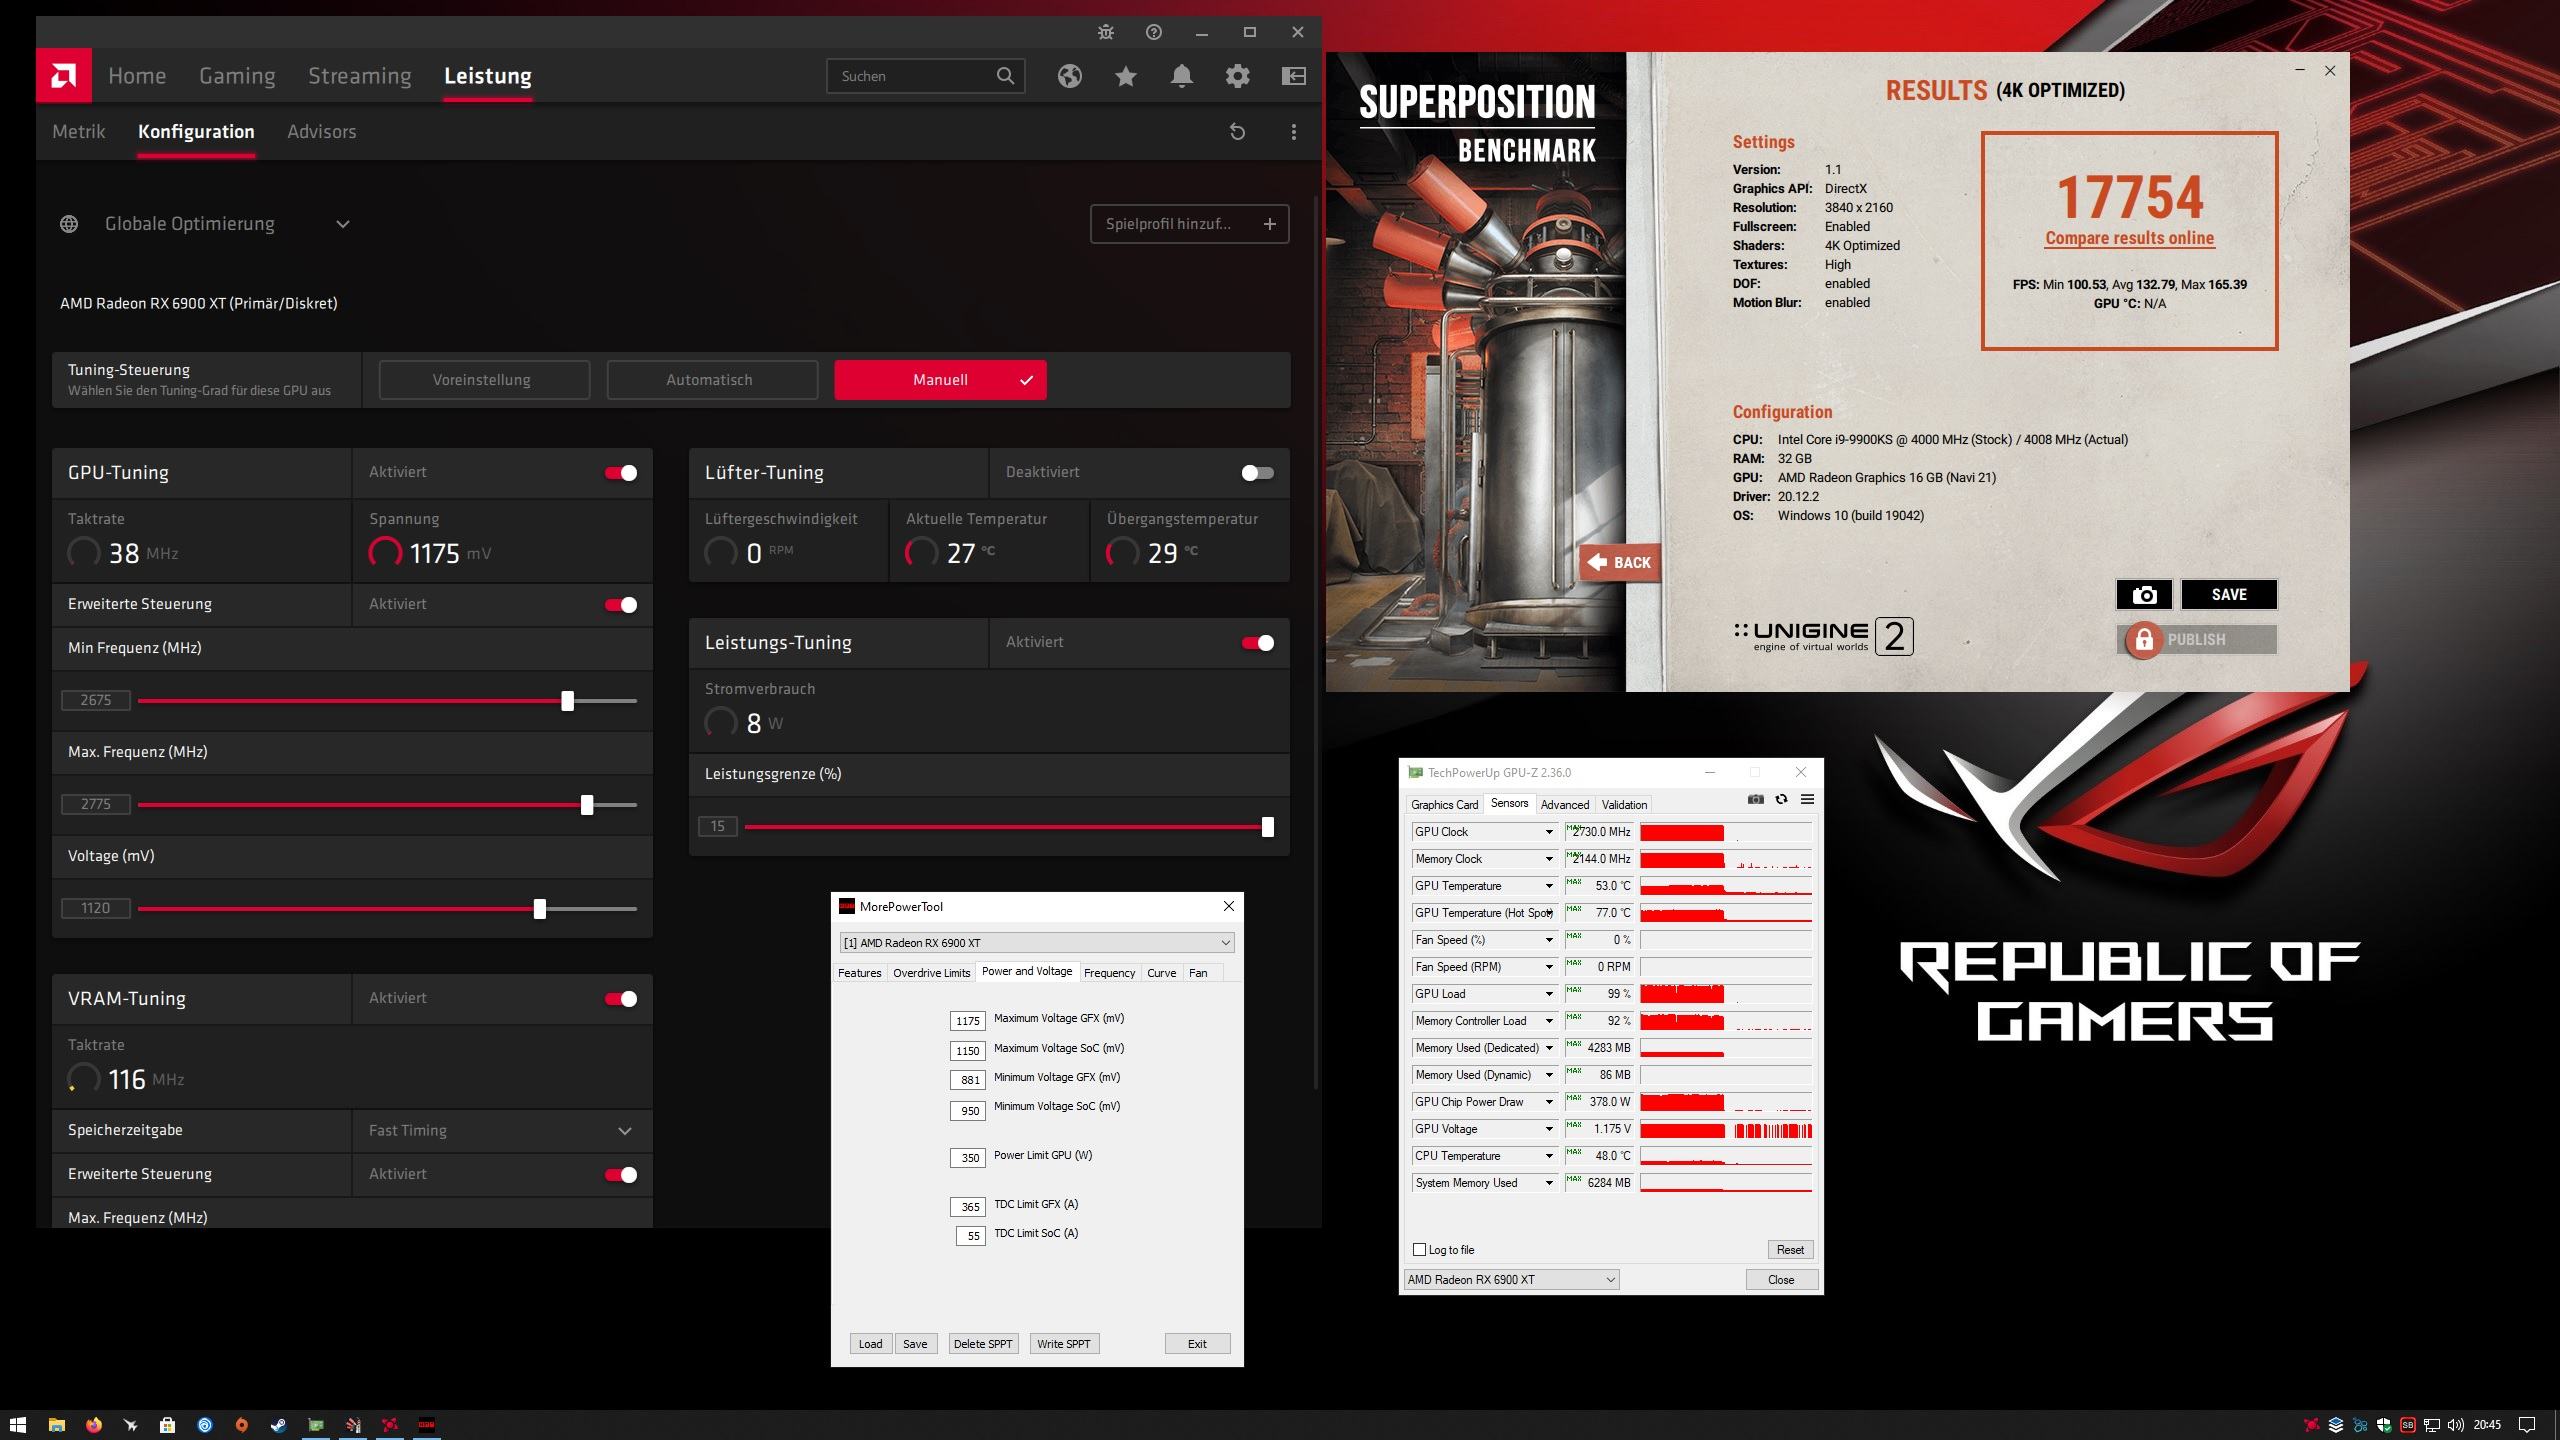The width and height of the screenshot is (2560, 1440).
Task: Open the volume icon in system tray
Action: pos(2455,1425)
